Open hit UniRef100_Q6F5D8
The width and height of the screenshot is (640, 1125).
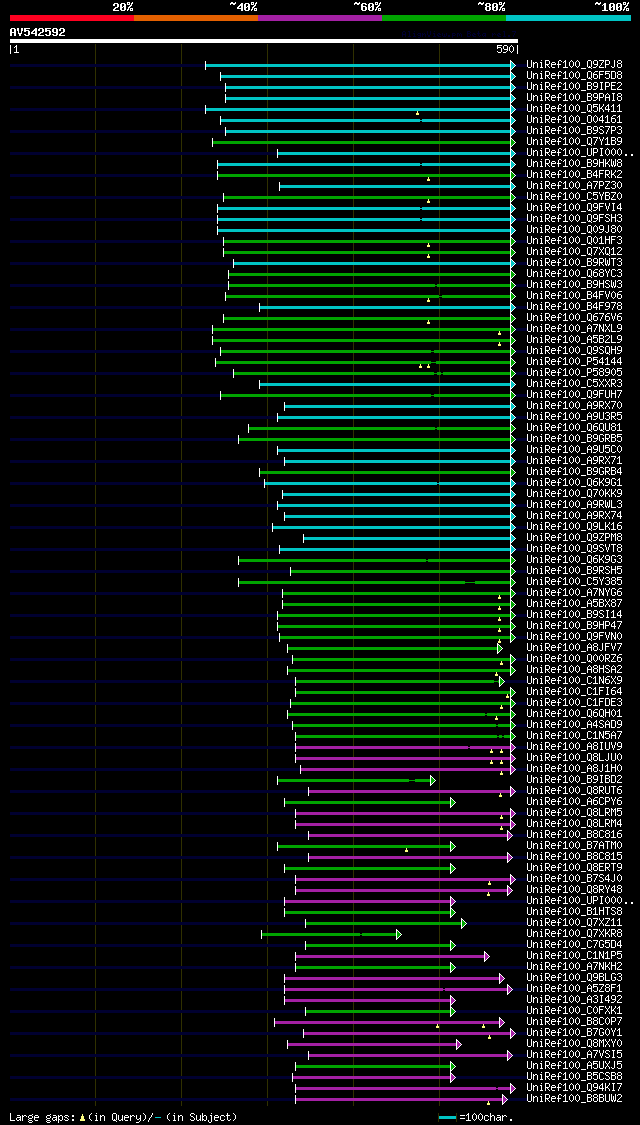(x=574, y=75)
